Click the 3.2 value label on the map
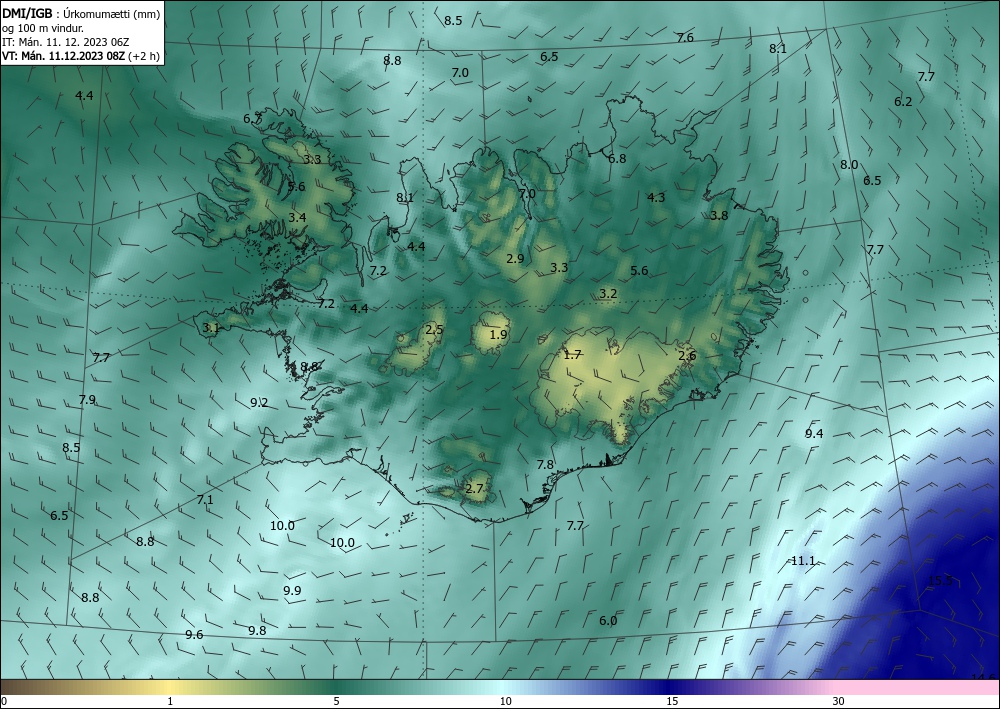Screen dimensions: 1000x709 pyautogui.click(x=608, y=293)
